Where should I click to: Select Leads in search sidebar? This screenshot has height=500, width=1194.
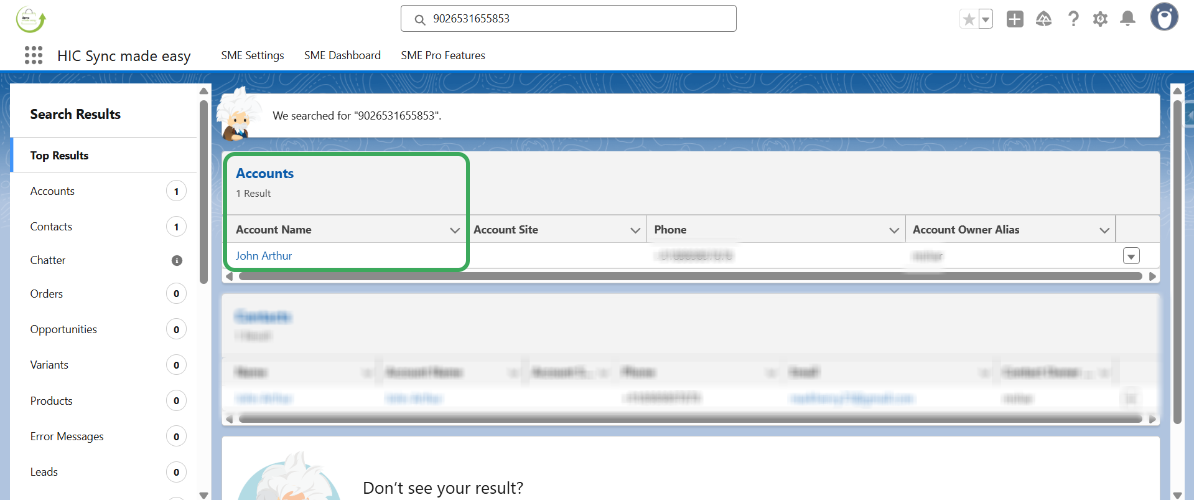104,472
